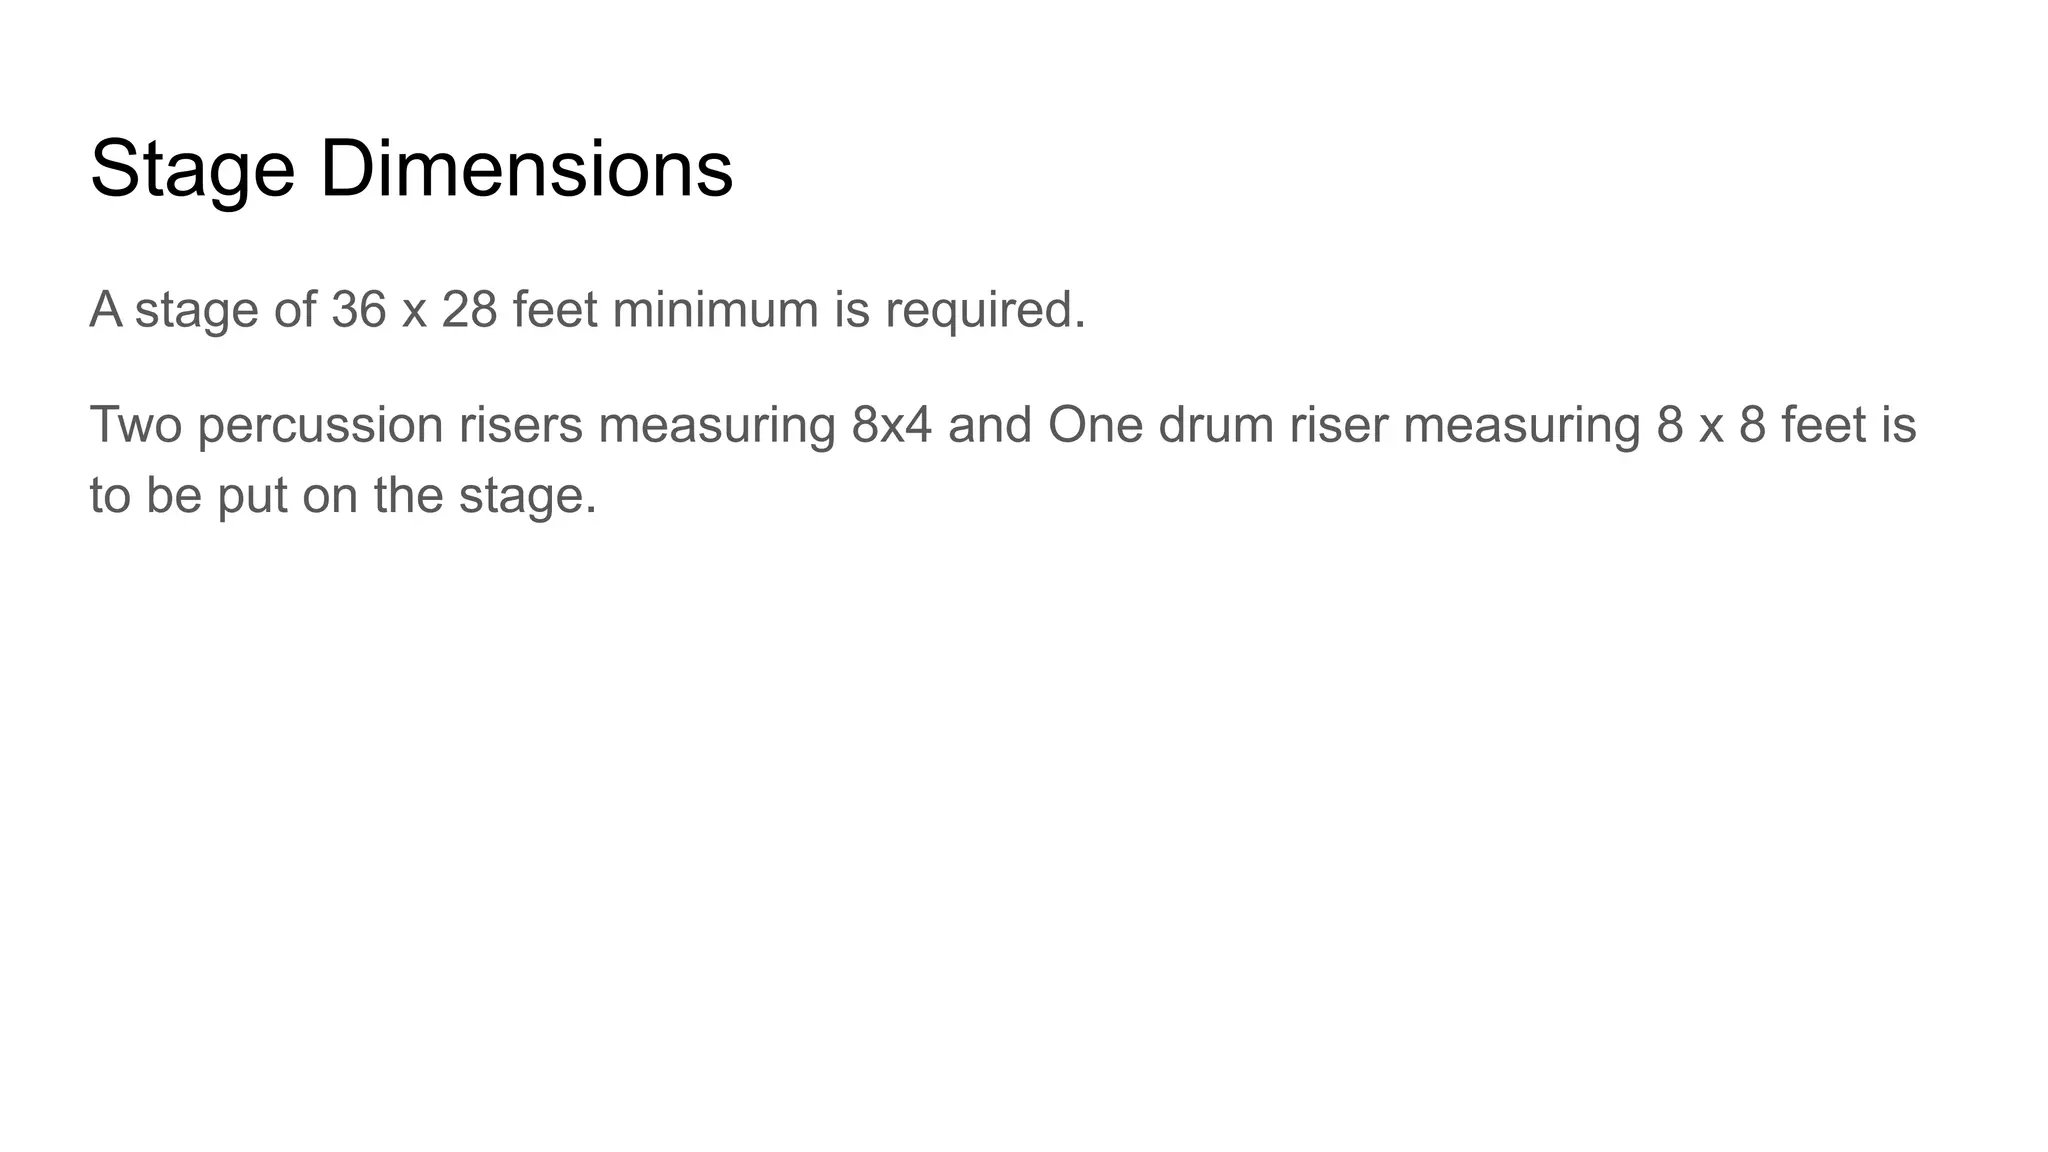Click the word 'required.' in first paragraph
2048x1152 pixels.
tap(985, 311)
